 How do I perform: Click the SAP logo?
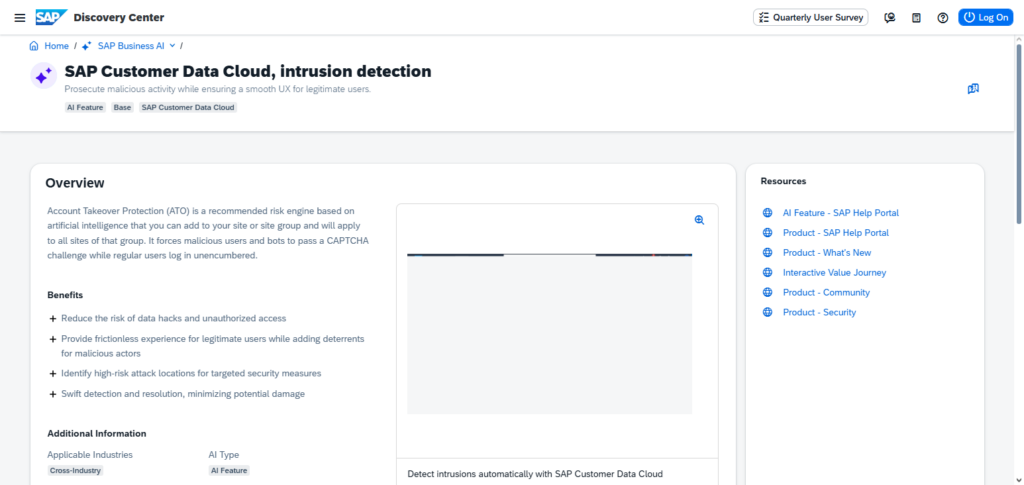pyautogui.click(x=51, y=18)
